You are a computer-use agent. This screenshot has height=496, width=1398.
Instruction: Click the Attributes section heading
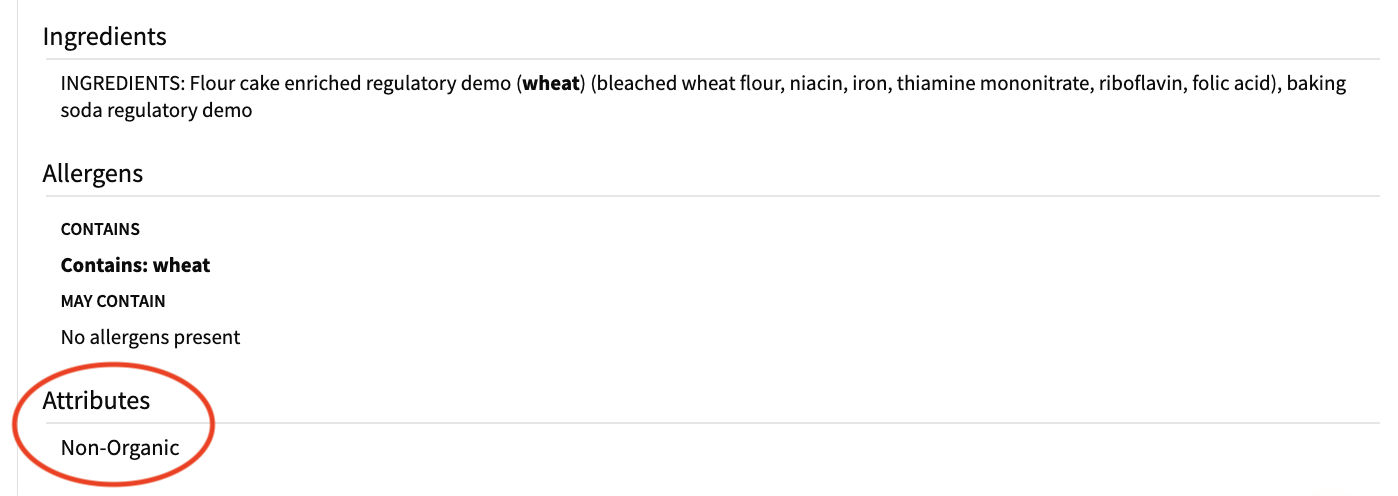[96, 400]
